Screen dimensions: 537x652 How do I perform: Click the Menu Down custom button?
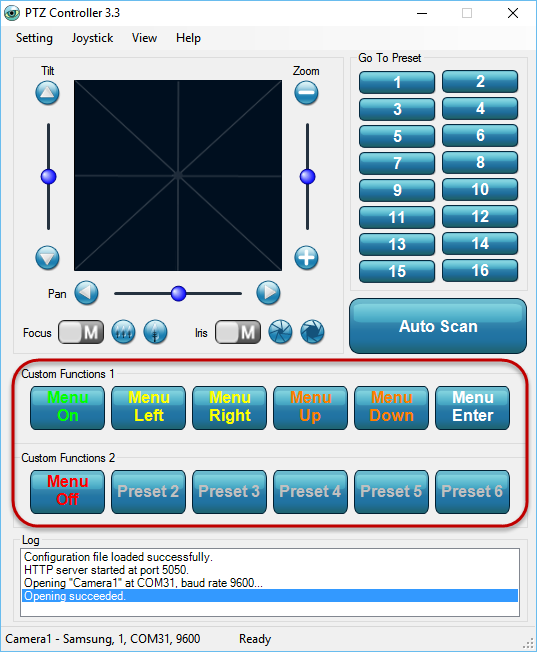(391, 408)
